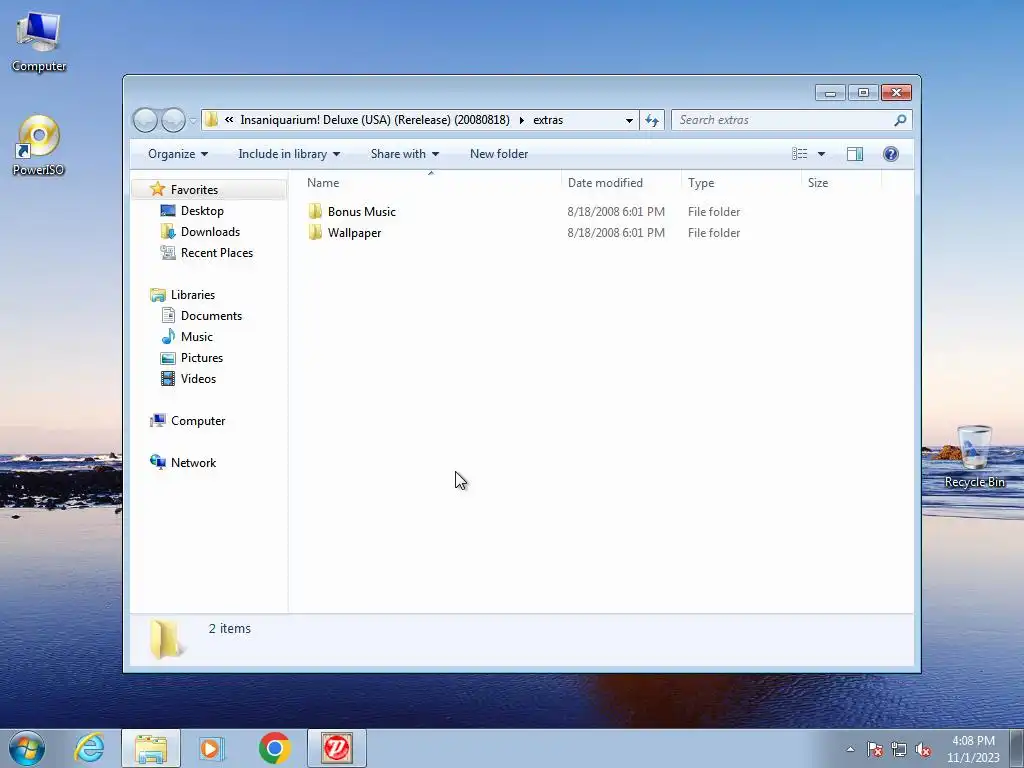Sort by Name column header
The width and height of the screenshot is (1024, 768).
point(430,183)
